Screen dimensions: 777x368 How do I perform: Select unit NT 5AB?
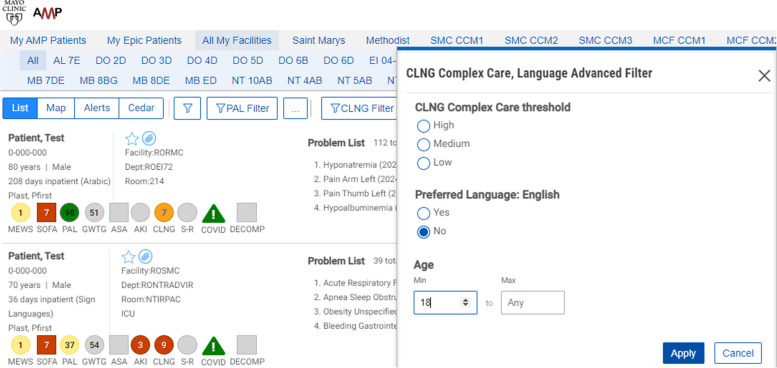(x=355, y=80)
